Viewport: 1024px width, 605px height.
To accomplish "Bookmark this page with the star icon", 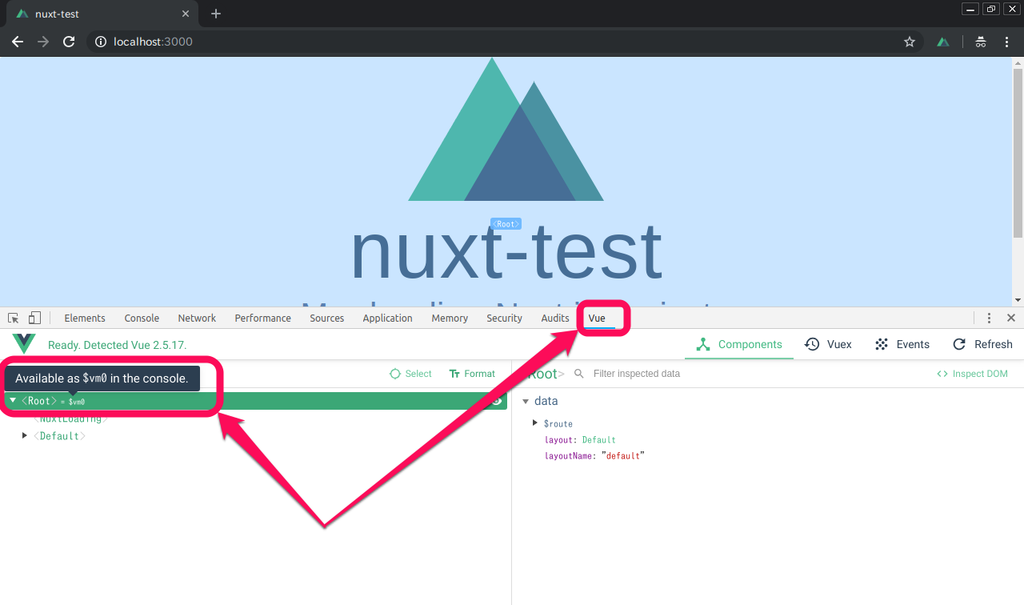I will (909, 42).
